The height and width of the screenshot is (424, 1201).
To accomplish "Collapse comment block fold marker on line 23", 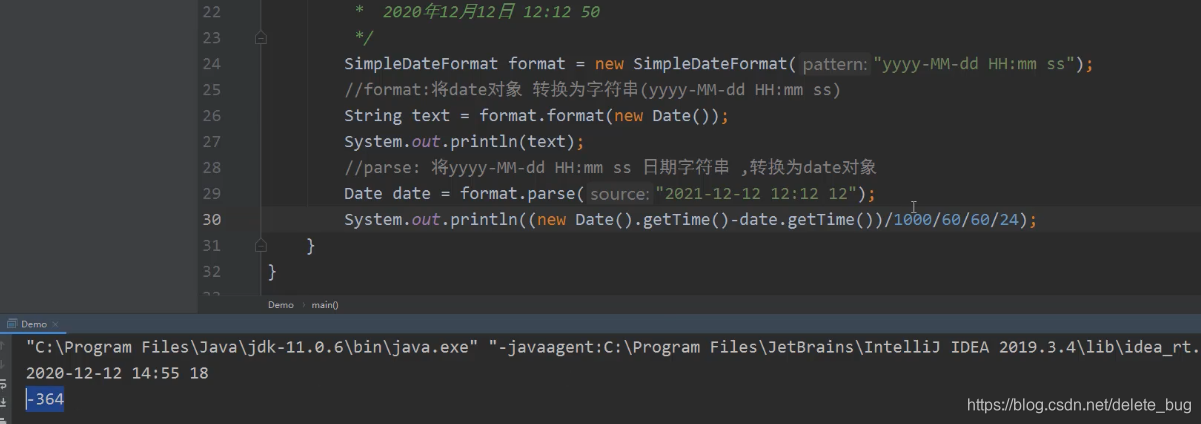I will [x=261, y=38].
